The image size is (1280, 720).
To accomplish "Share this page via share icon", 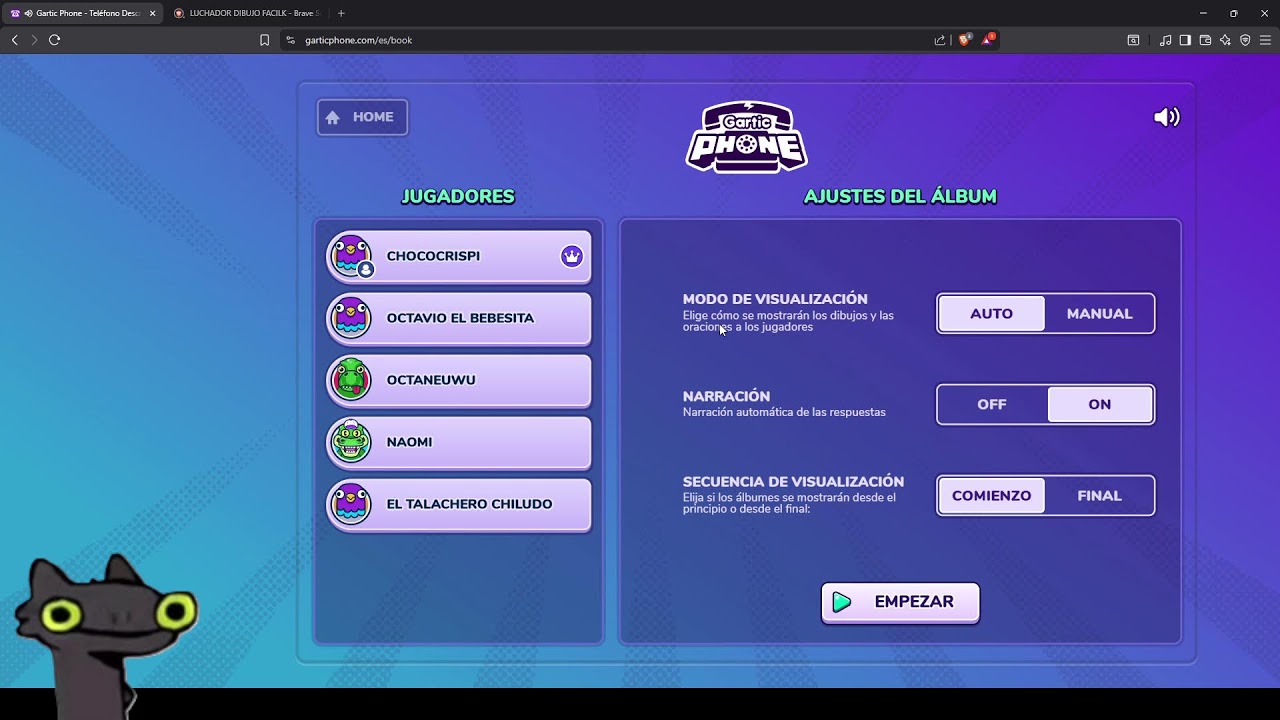I will pyautogui.click(x=940, y=40).
